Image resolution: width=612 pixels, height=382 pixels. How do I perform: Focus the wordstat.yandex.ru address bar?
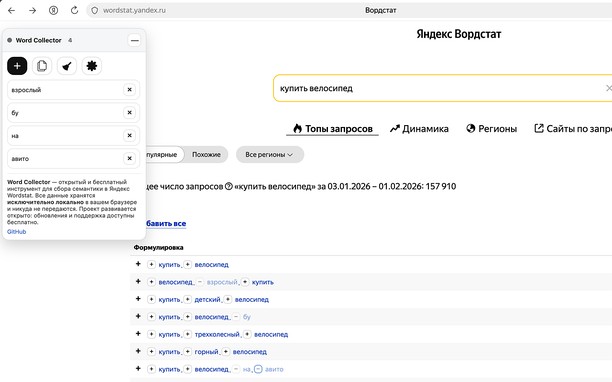(x=134, y=11)
